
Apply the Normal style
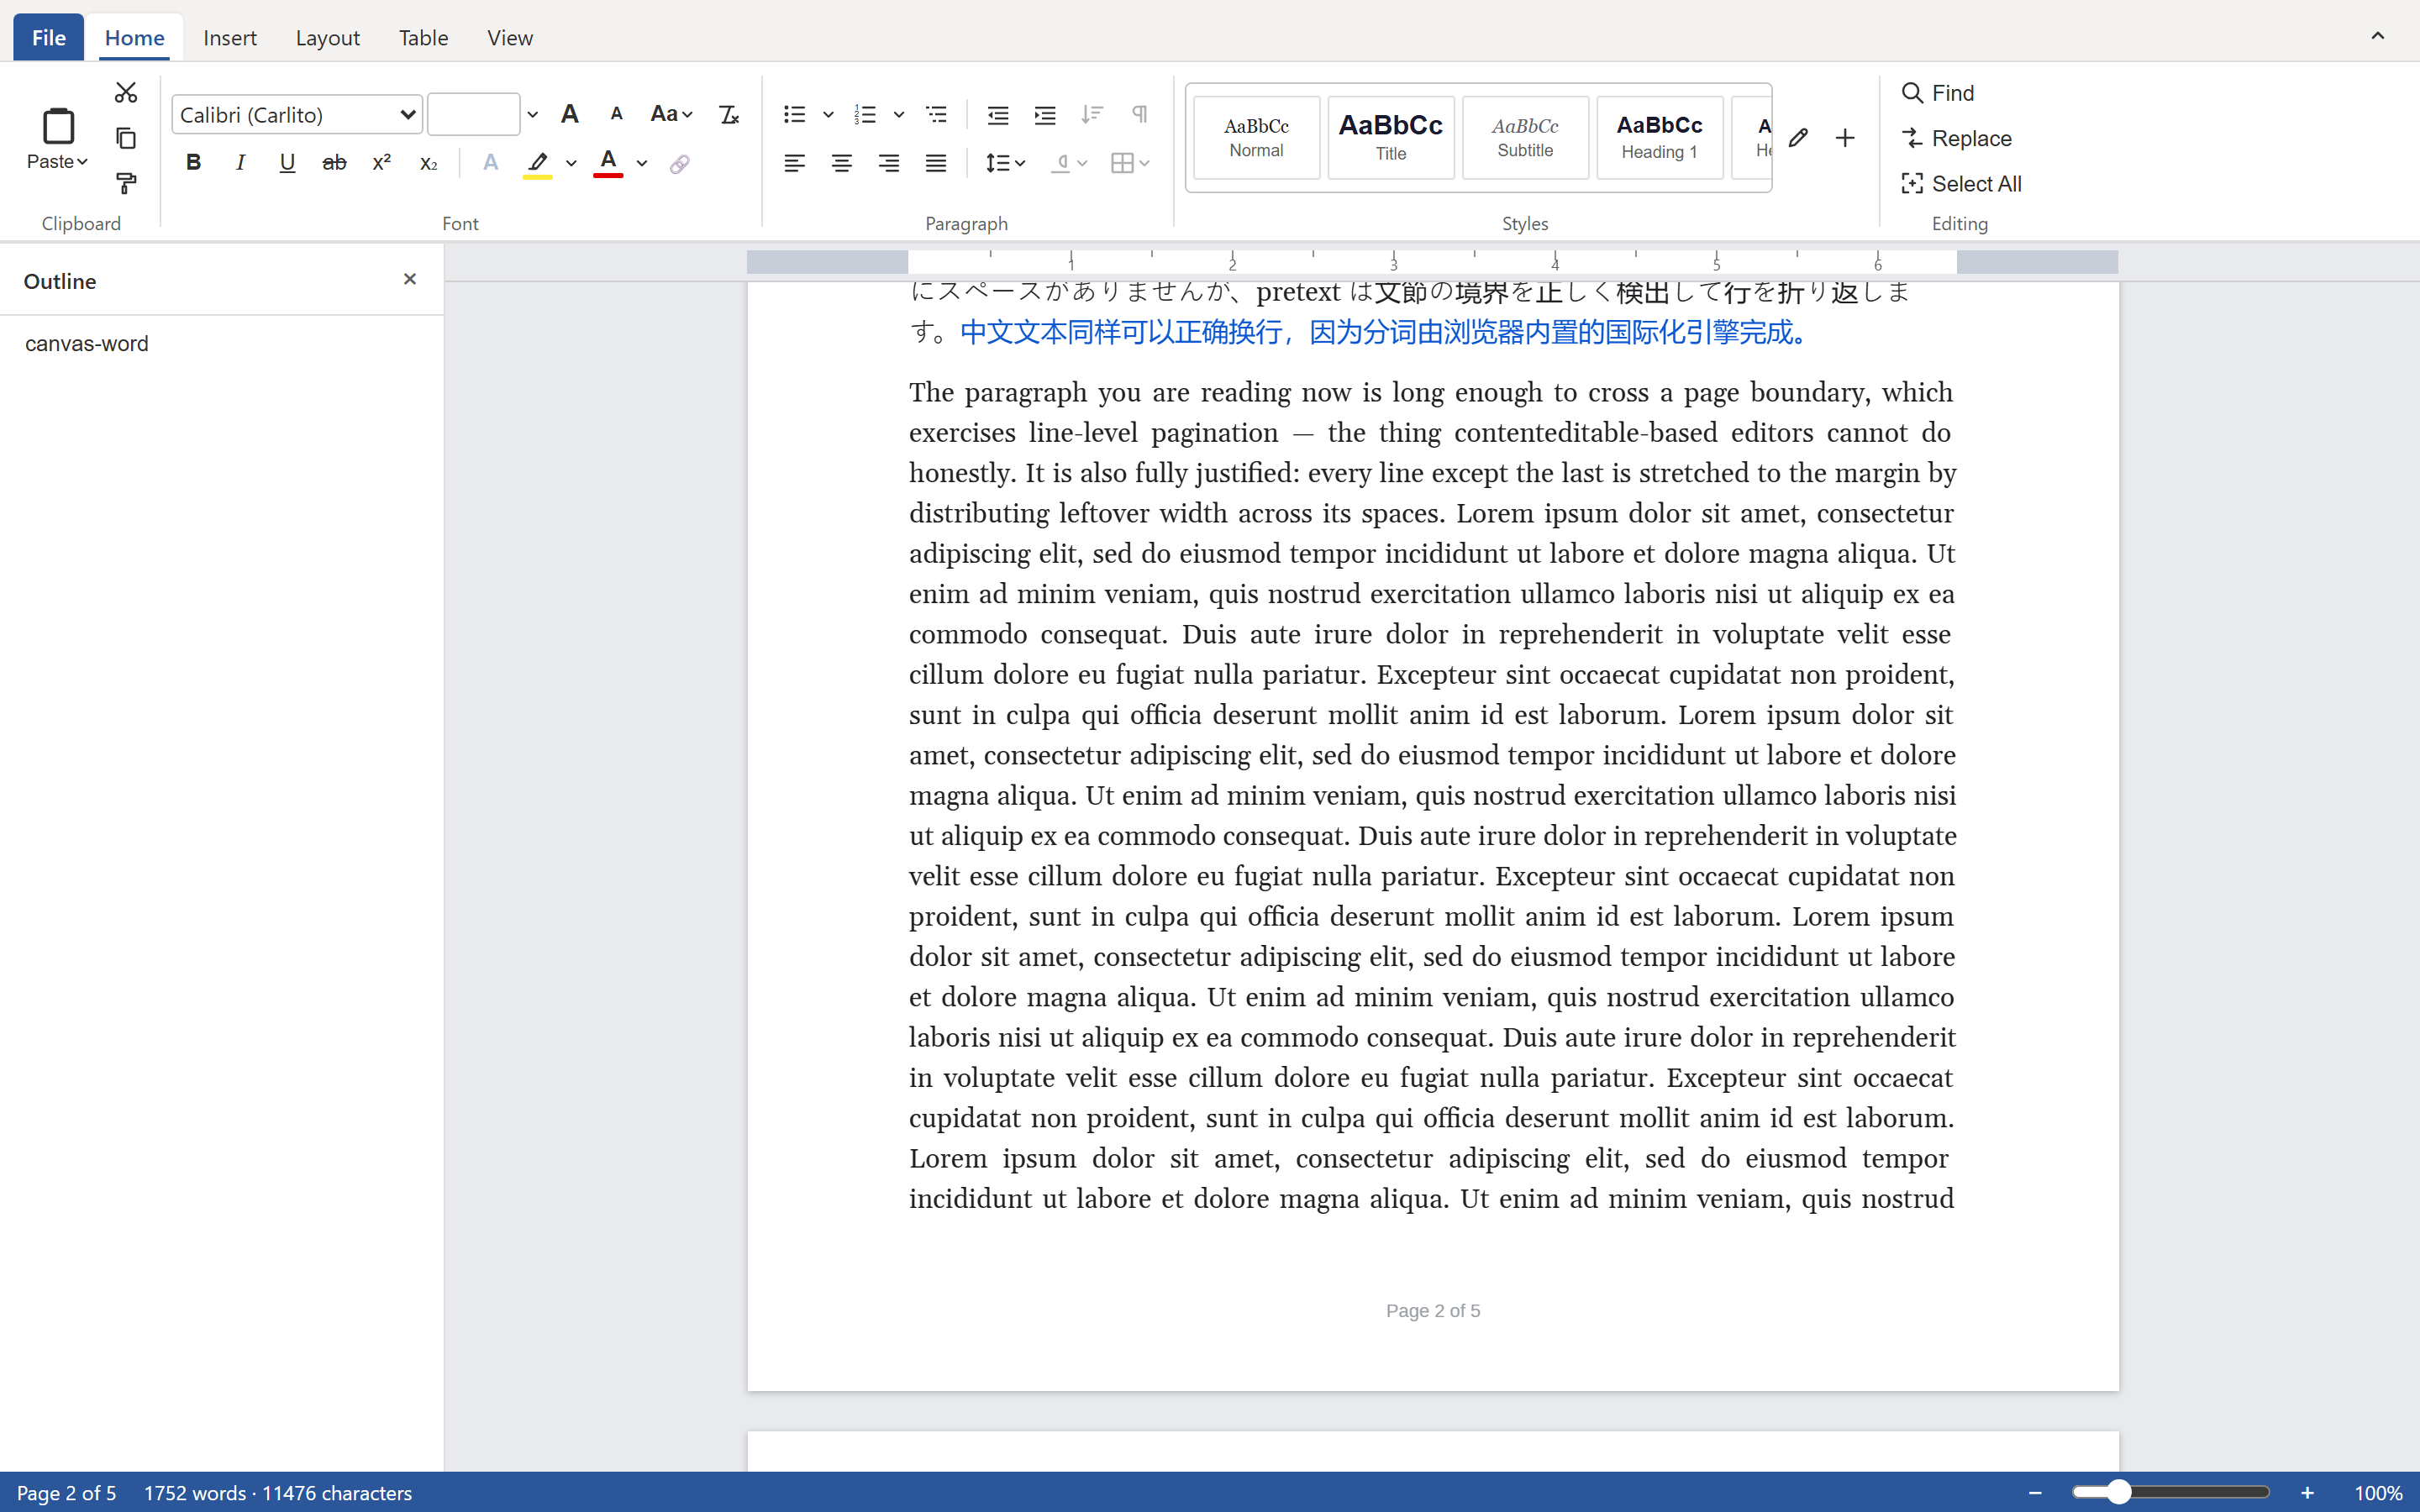(1256, 138)
